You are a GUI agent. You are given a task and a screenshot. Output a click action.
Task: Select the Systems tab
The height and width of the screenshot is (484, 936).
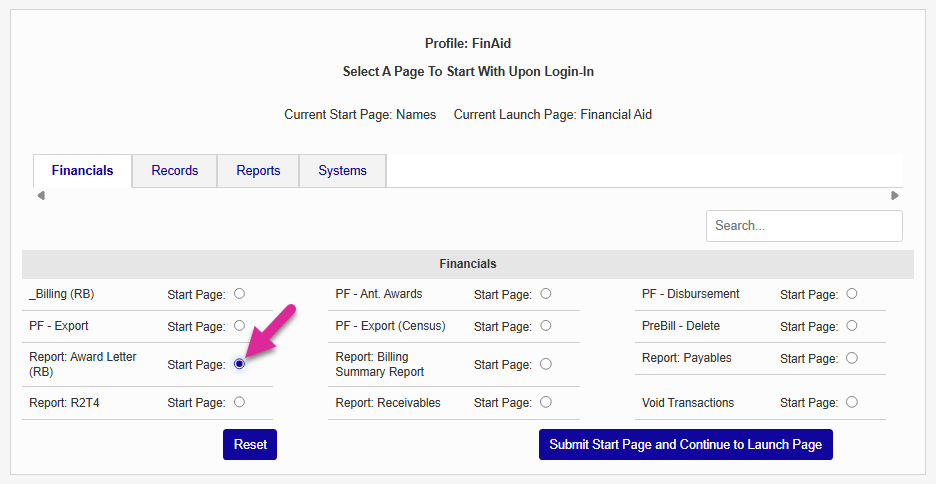click(x=342, y=171)
